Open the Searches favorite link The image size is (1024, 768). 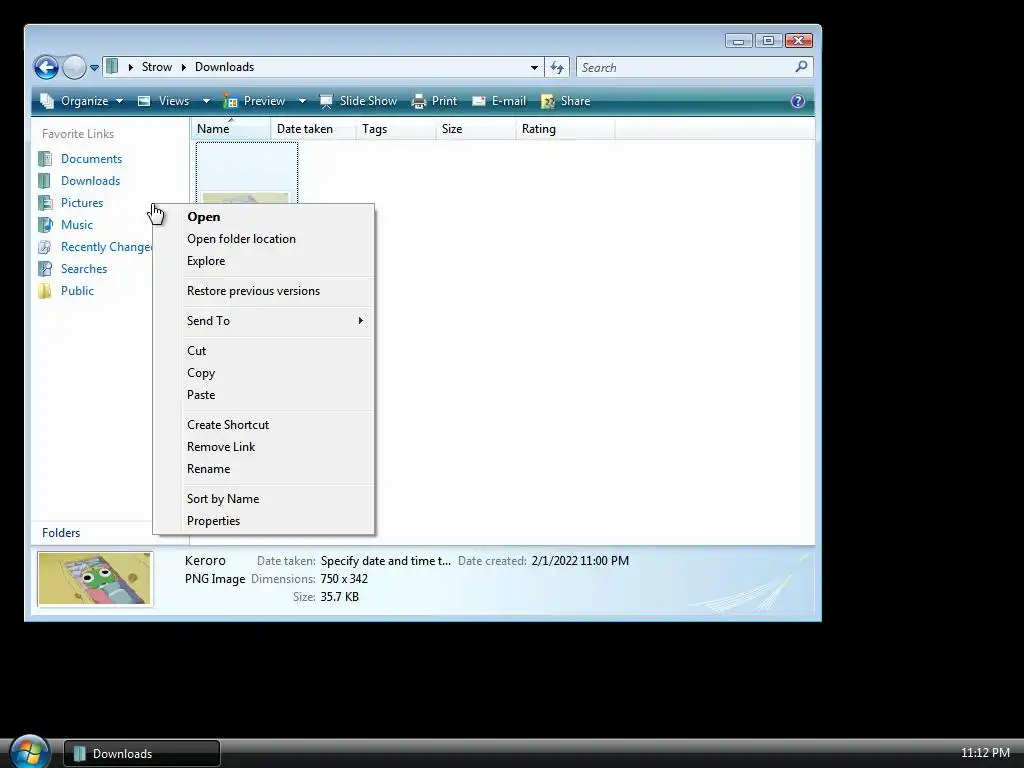pos(84,269)
